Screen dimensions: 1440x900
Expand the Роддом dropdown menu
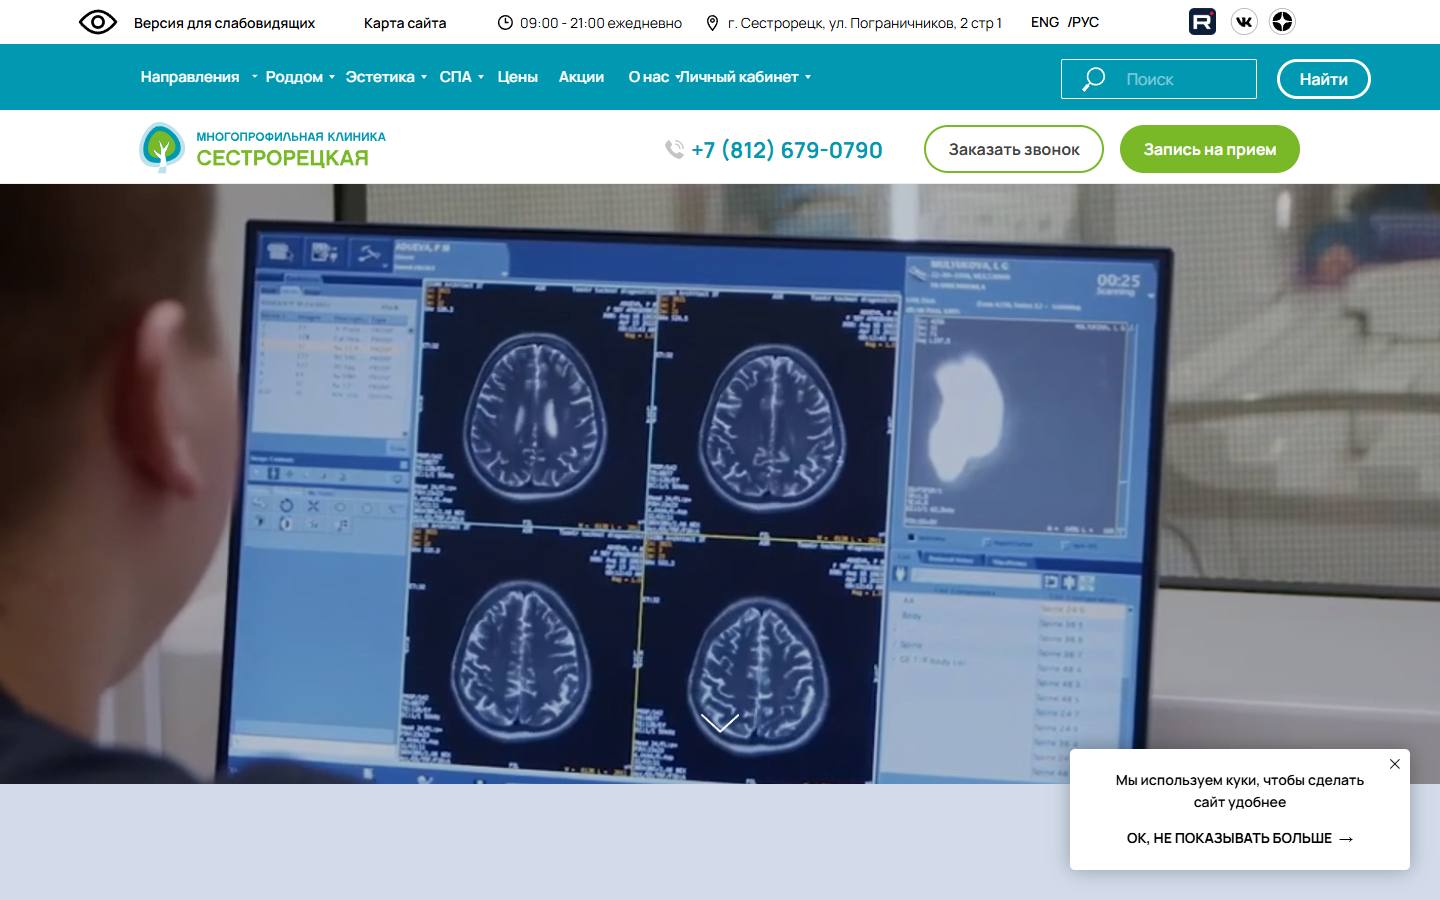click(x=300, y=77)
